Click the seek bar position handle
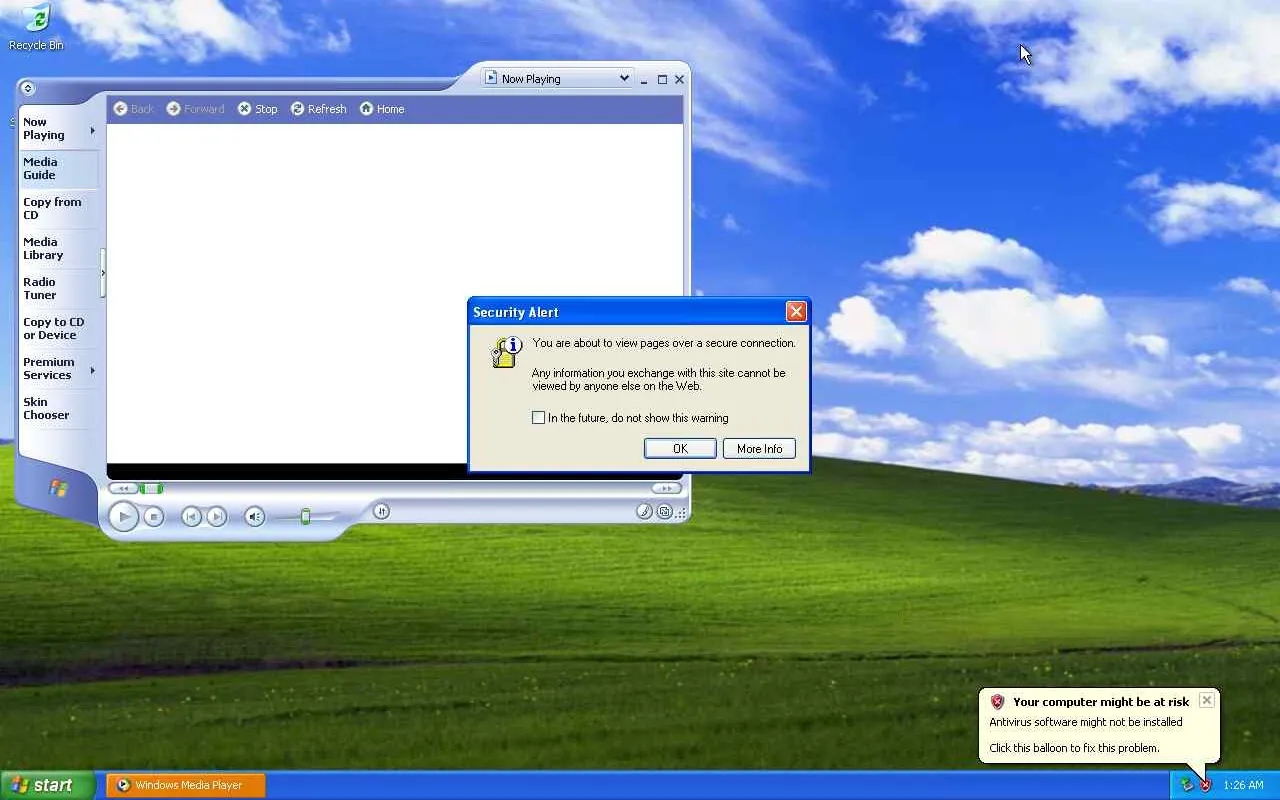Viewport: 1280px width, 800px height. click(x=151, y=488)
